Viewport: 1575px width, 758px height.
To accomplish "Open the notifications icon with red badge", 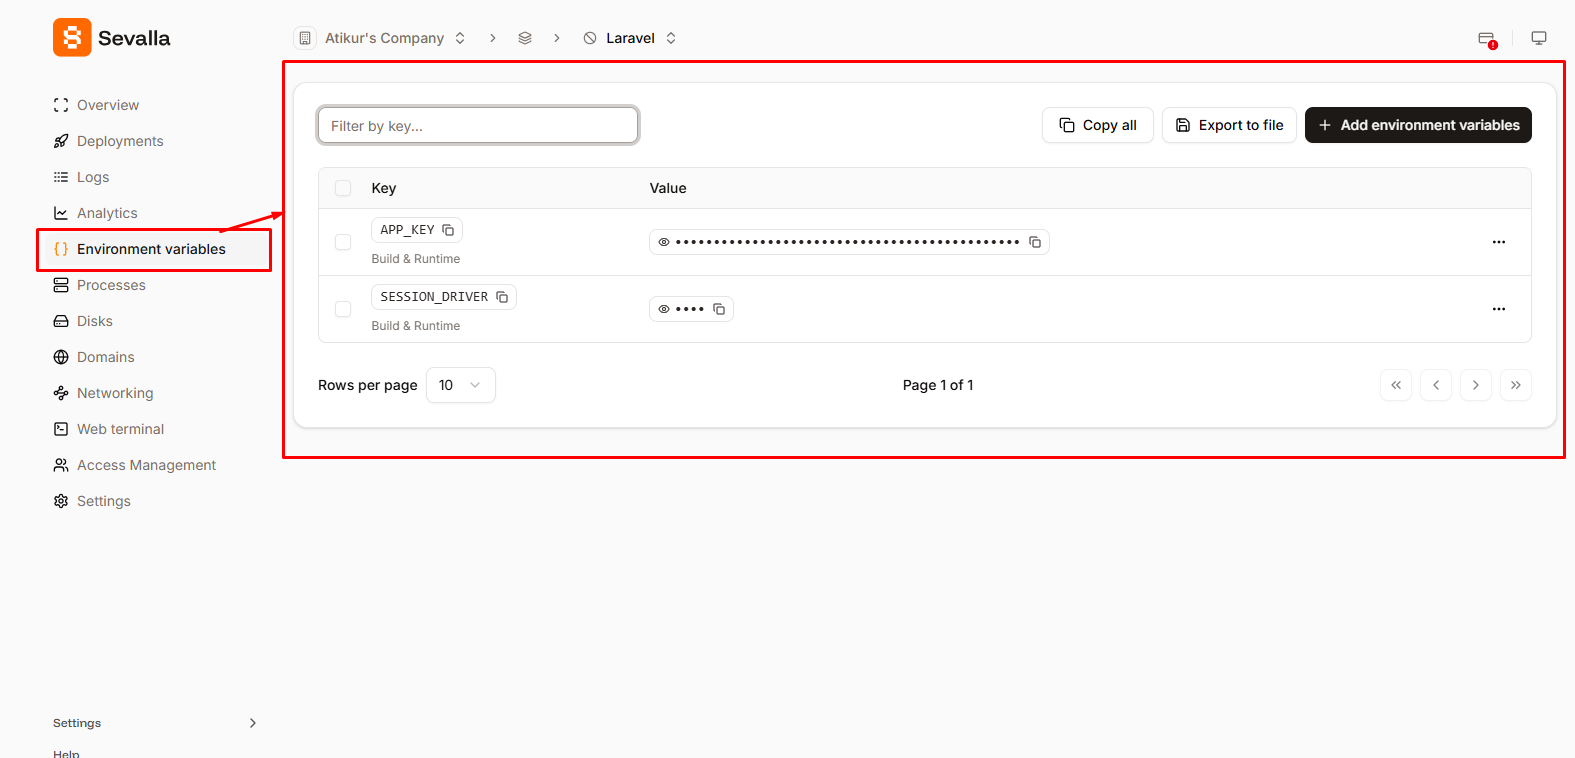I will 1487,39.
